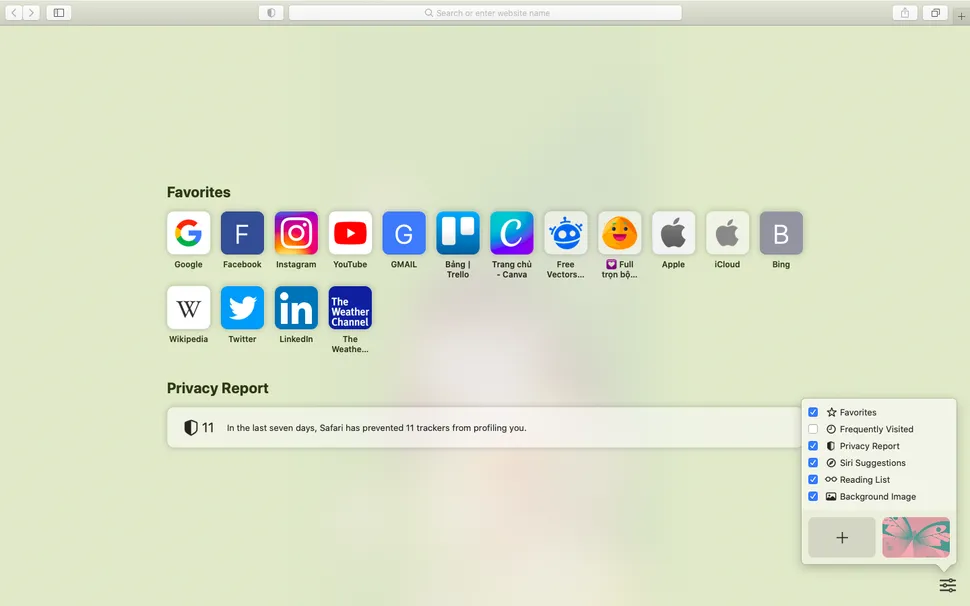Click the Privacy Report shield in toolbar
Screen dimensions: 970x606
pos(271,13)
